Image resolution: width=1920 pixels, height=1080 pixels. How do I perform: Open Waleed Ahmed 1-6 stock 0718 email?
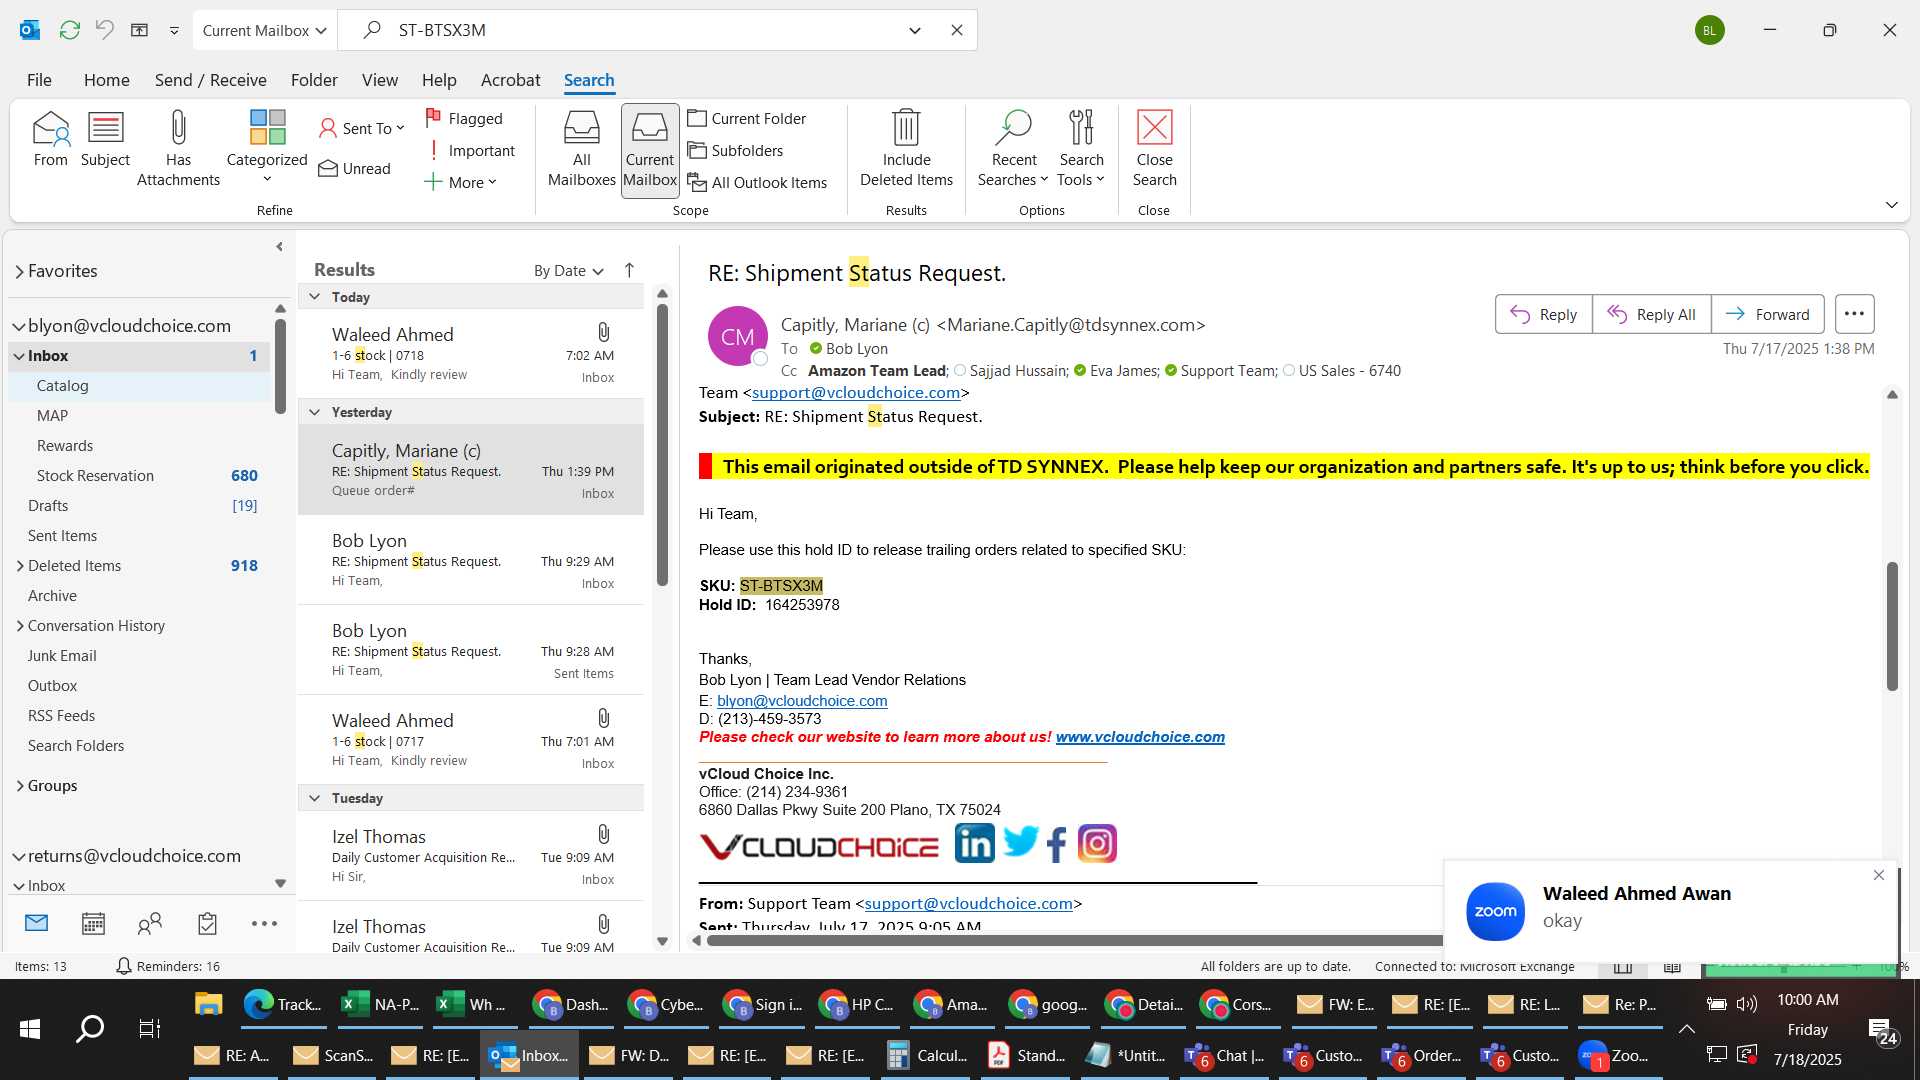[x=471, y=354]
